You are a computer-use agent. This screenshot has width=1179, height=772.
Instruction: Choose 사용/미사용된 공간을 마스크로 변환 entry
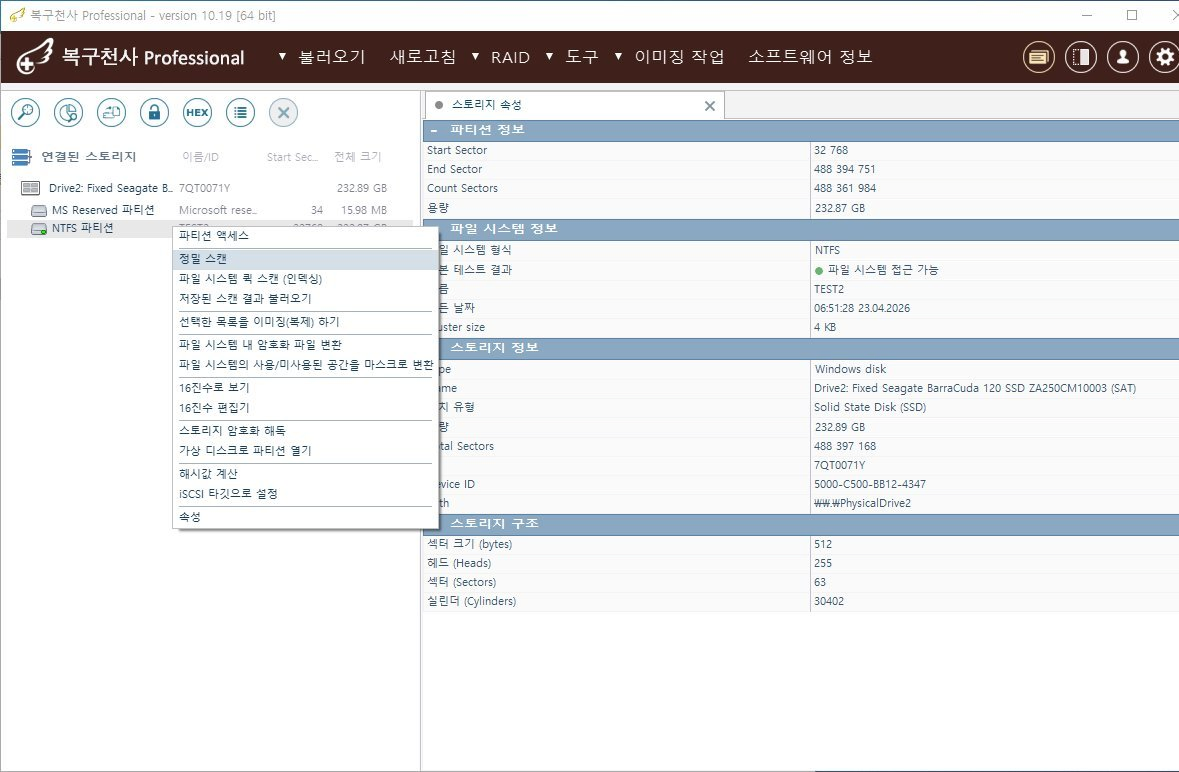point(305,365)
